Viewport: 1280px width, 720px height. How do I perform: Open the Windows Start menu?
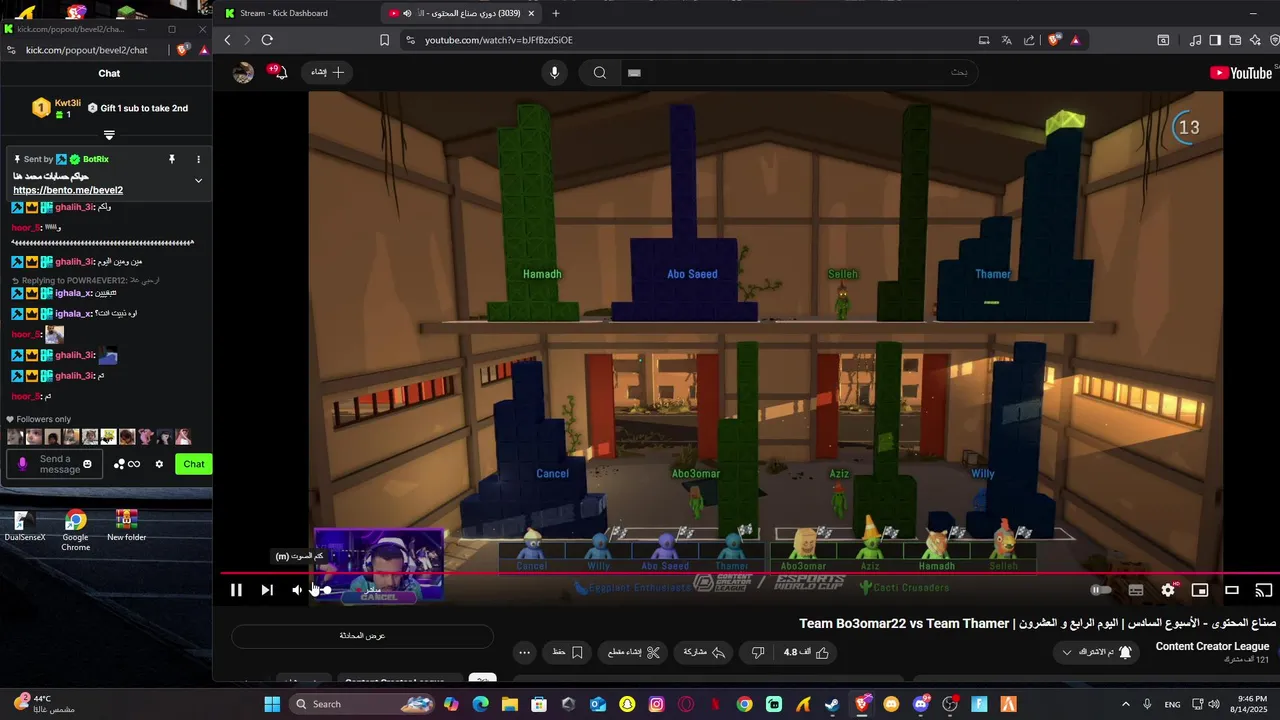coord(272,704)
